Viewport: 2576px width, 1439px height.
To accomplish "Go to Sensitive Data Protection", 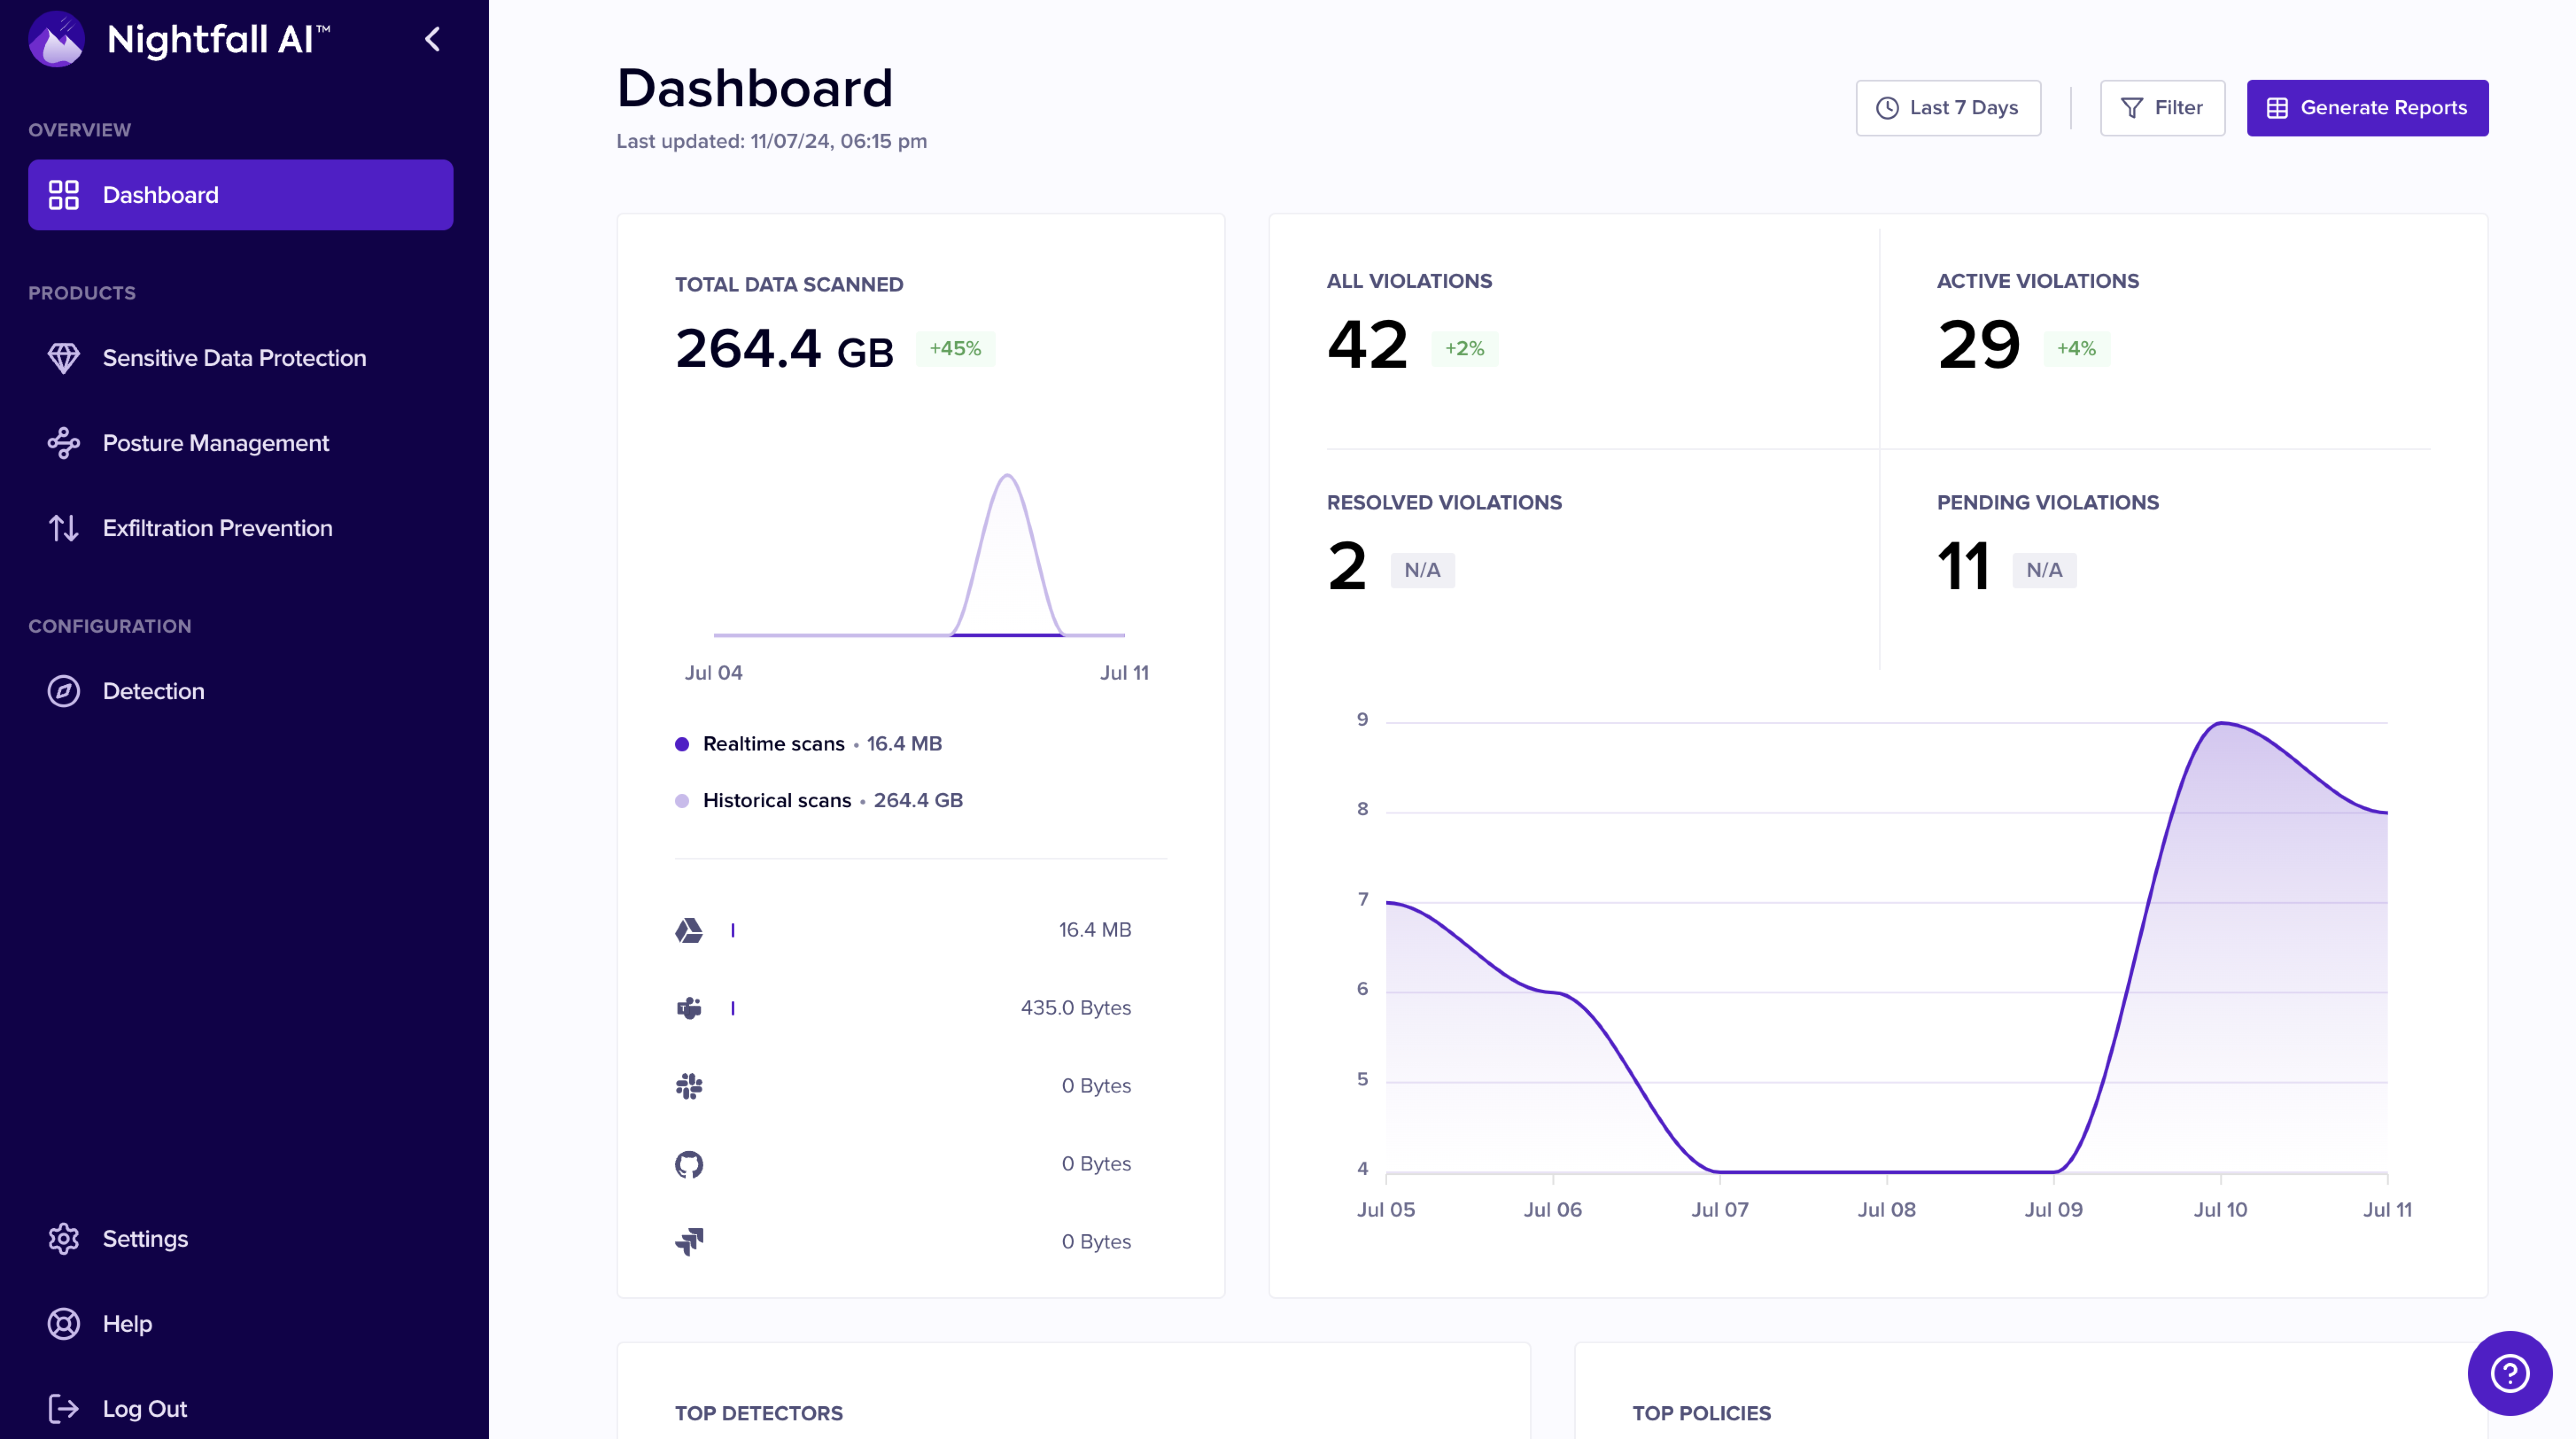I will 234,358.
